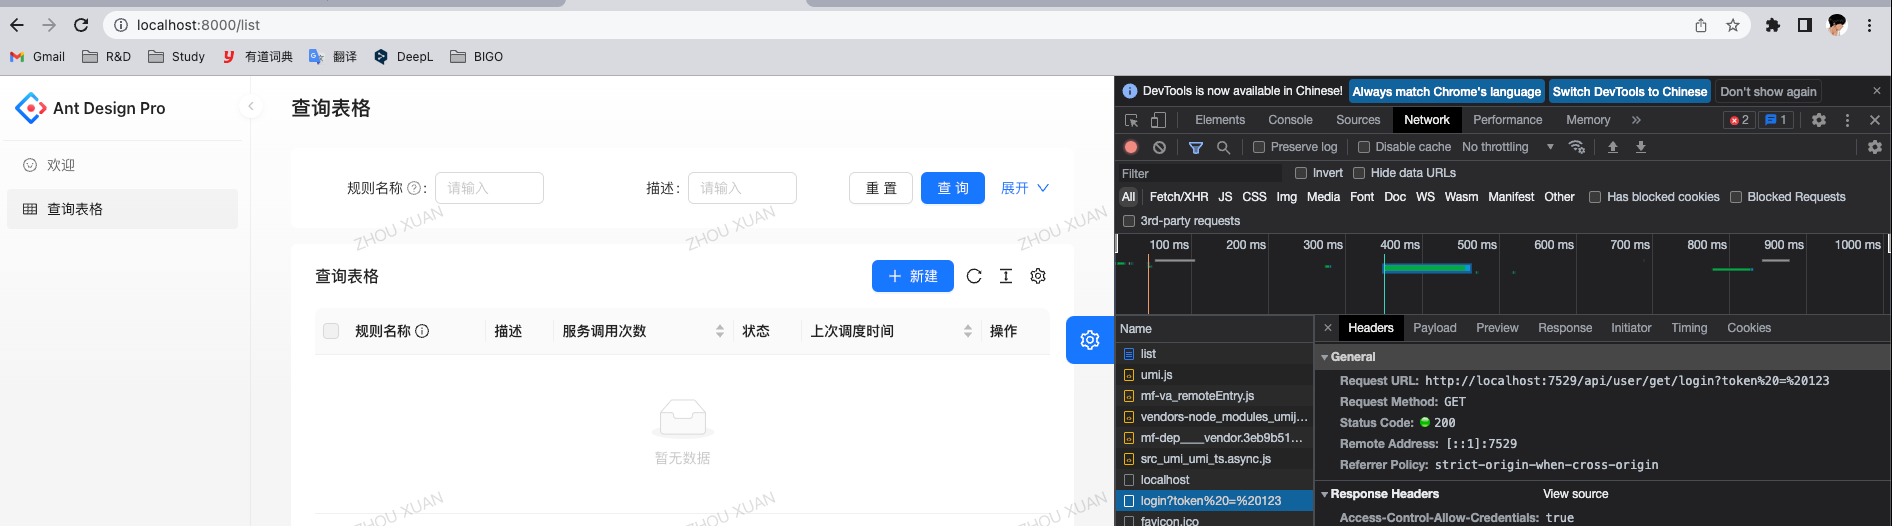Viewport: 1892px width, 526px height.
Task: Click the 查询 search button
Action: pos(953,188)
